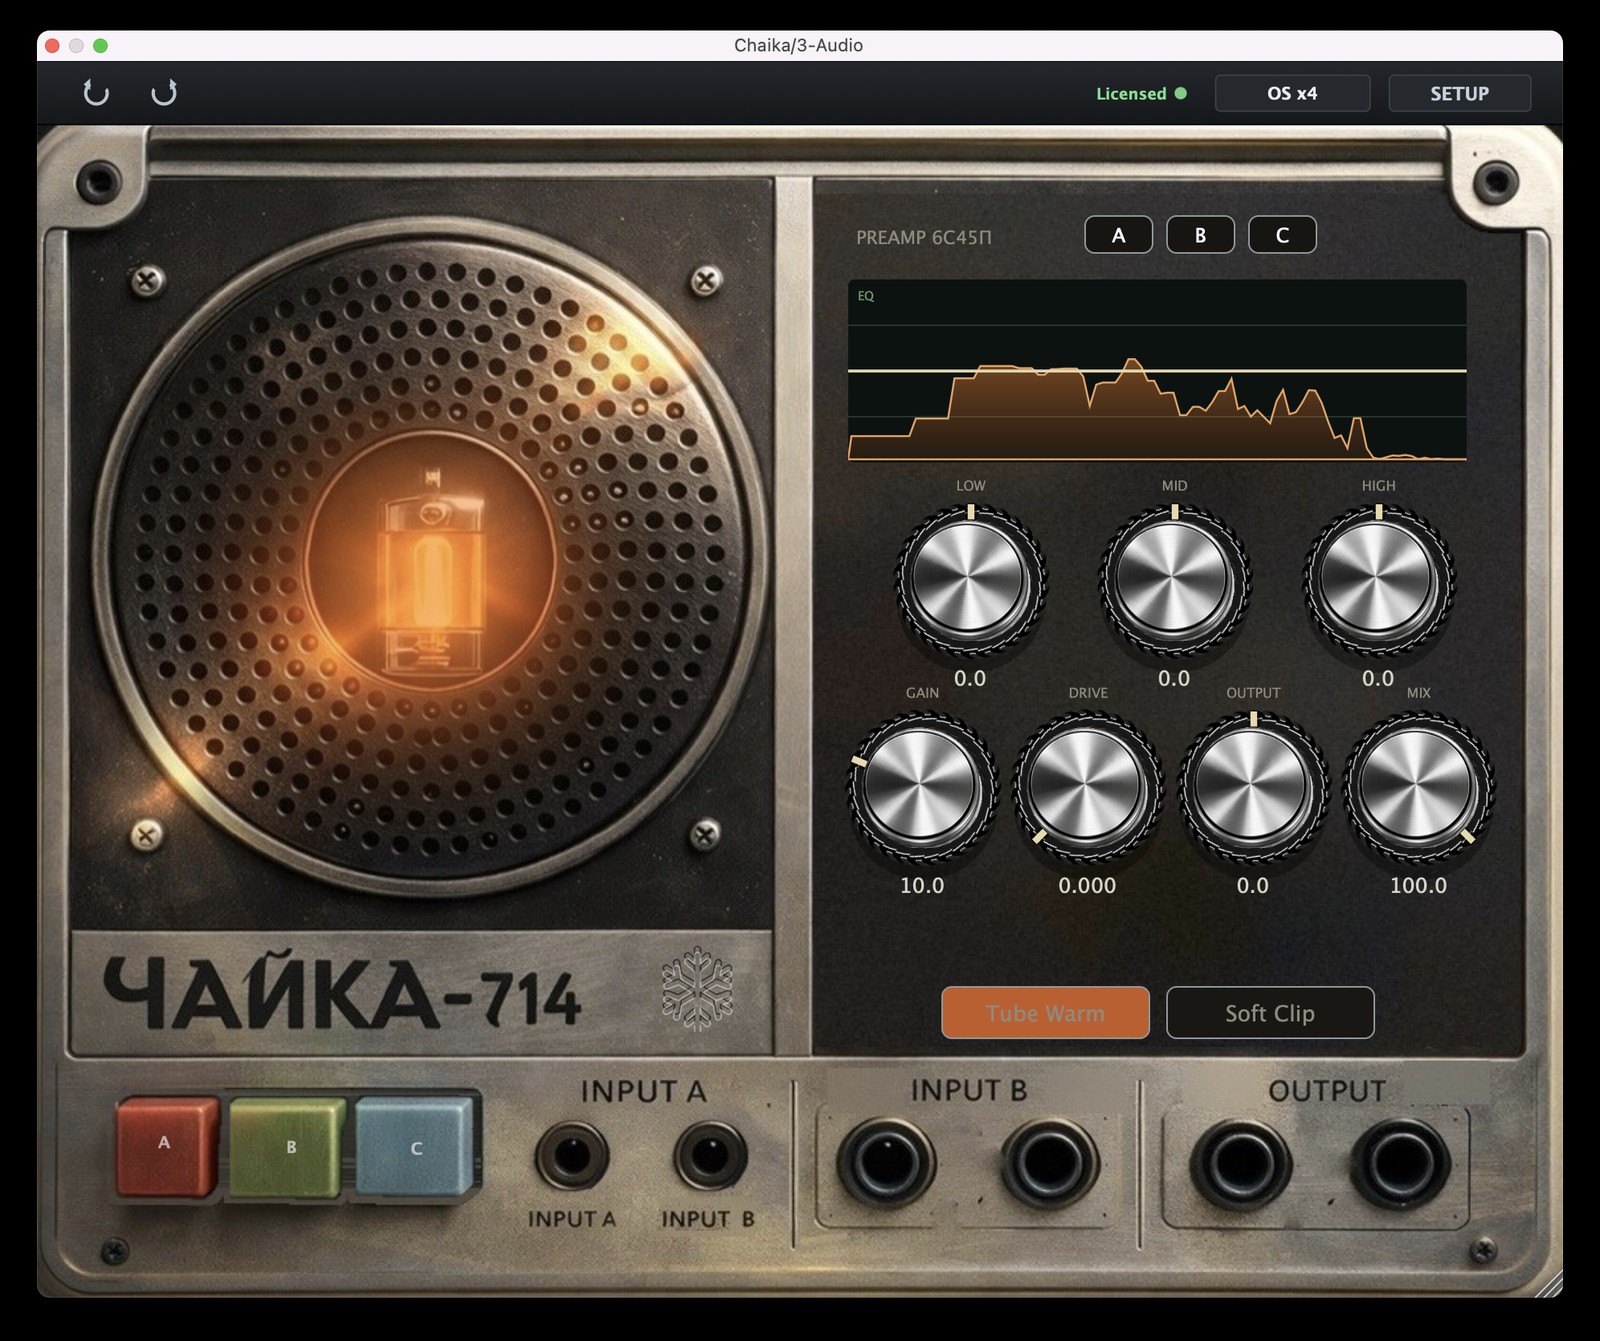Click the right INPUT B section jack

1049,1163
